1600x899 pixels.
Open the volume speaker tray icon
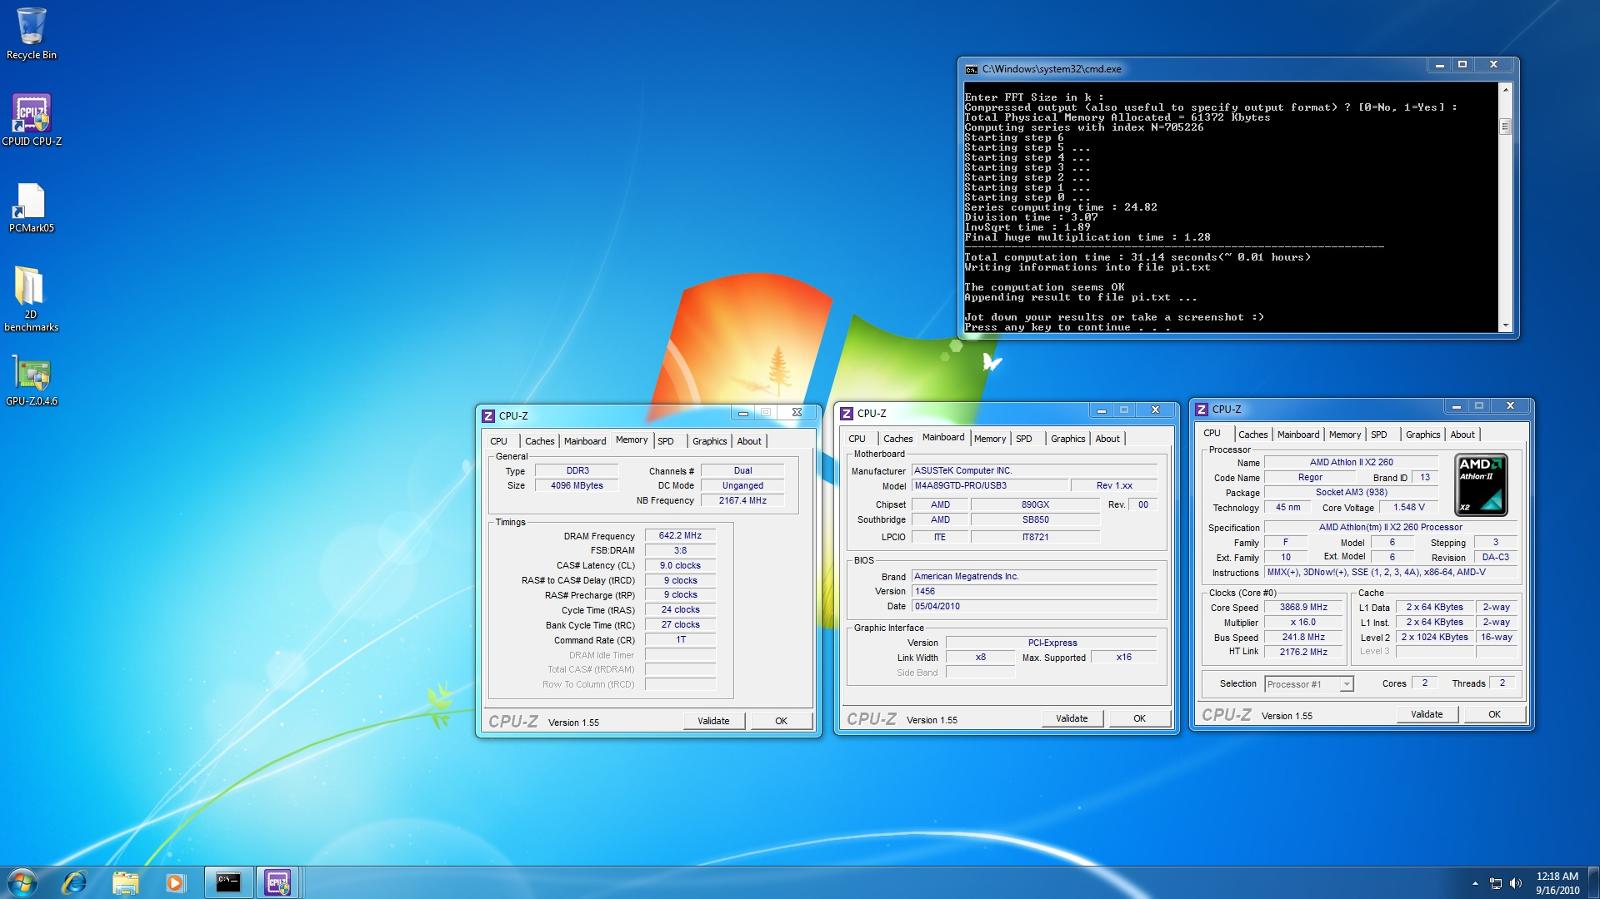[x=1516, y=883]
